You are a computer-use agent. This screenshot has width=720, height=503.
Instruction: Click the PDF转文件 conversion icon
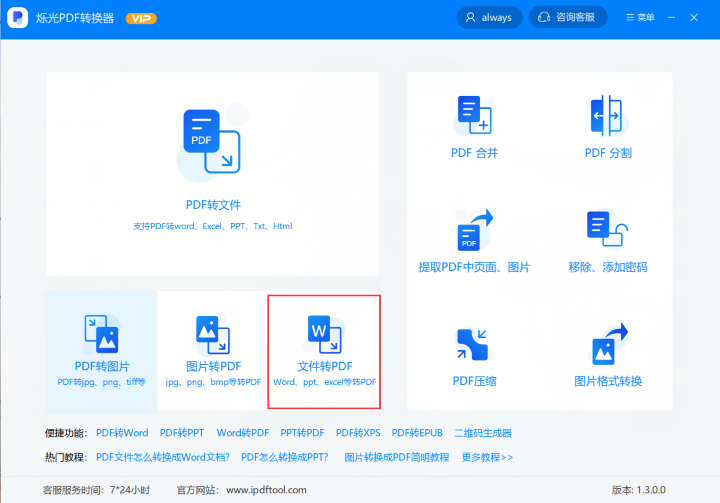(212, 142)
